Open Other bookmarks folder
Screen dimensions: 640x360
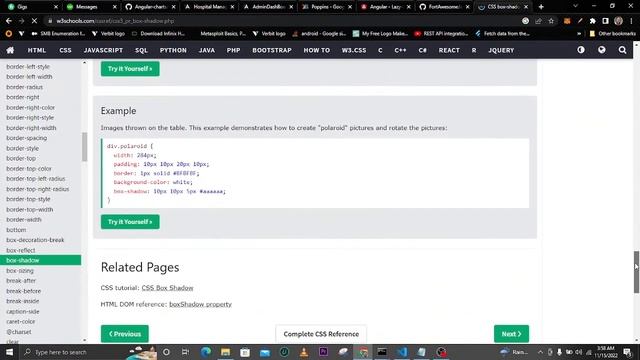[x=612, y=34]
